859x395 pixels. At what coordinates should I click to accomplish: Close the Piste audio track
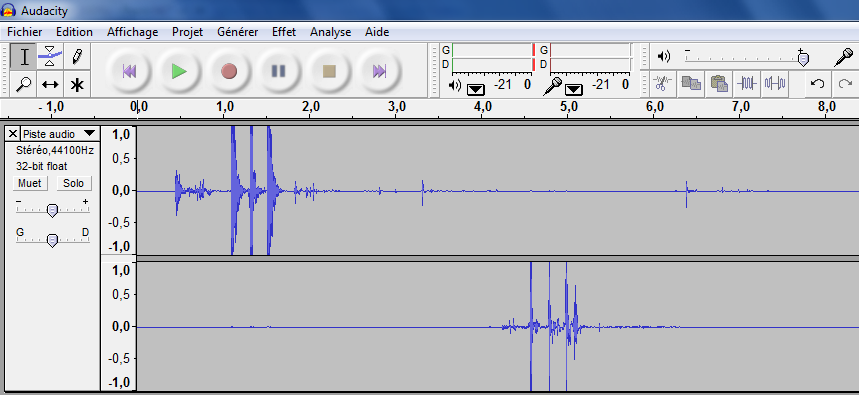(13, 134)
